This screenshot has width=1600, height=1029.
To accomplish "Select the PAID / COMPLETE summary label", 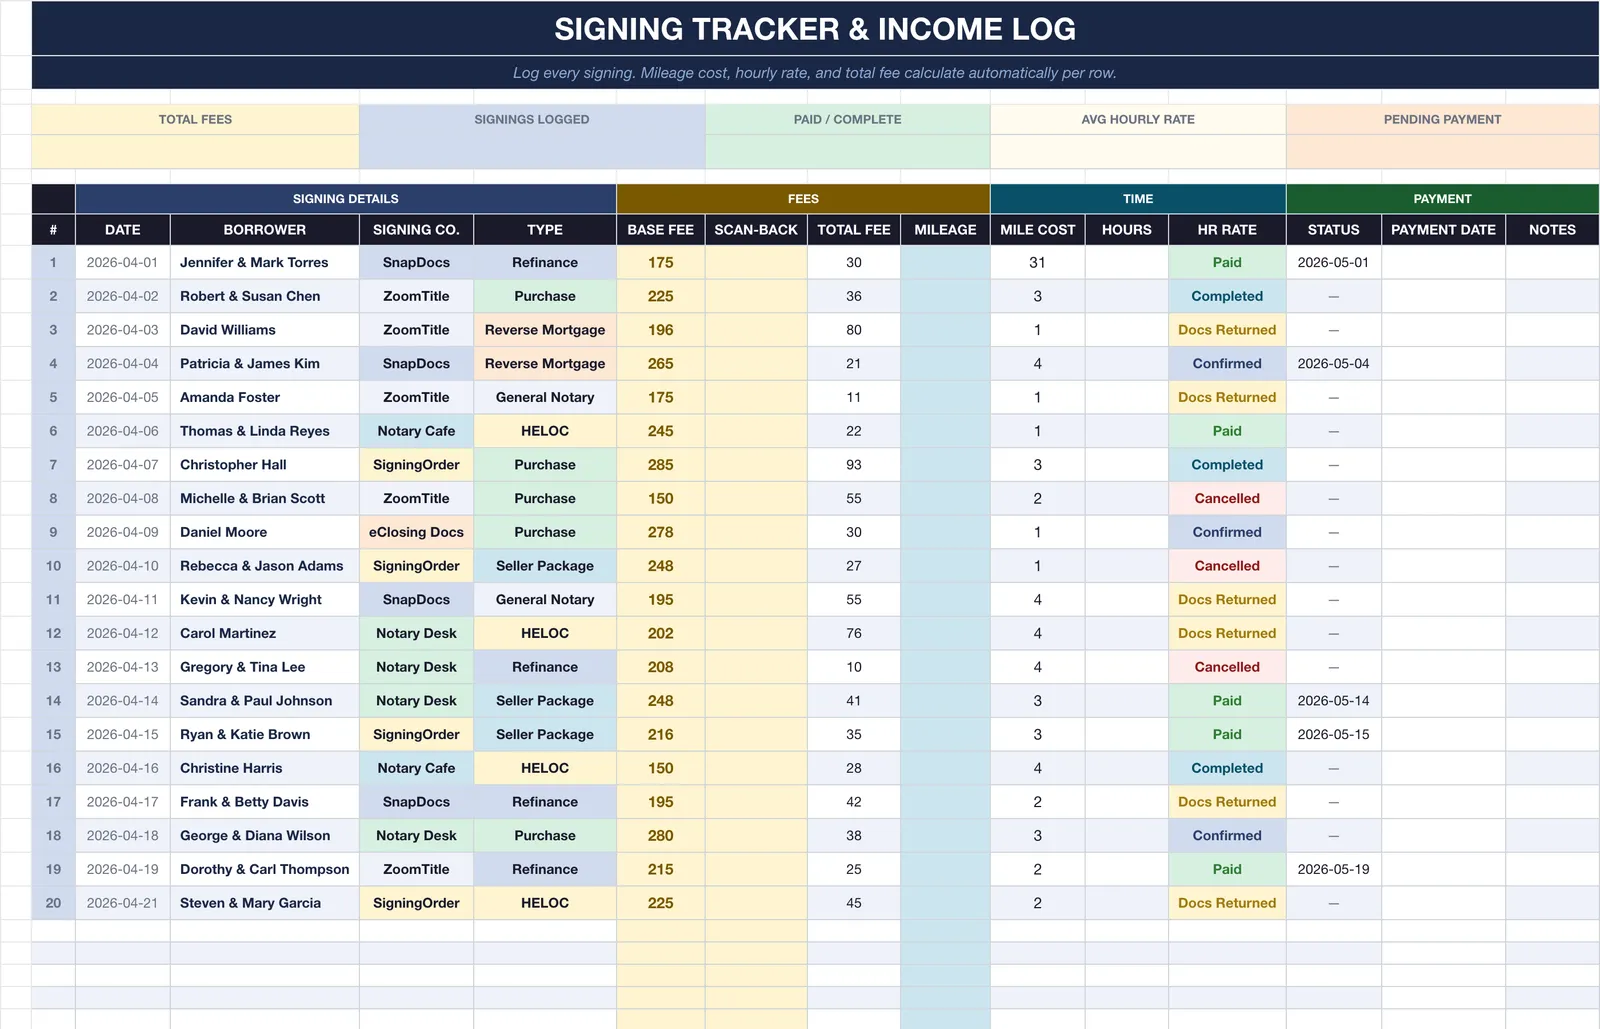I will click(848, 119).
